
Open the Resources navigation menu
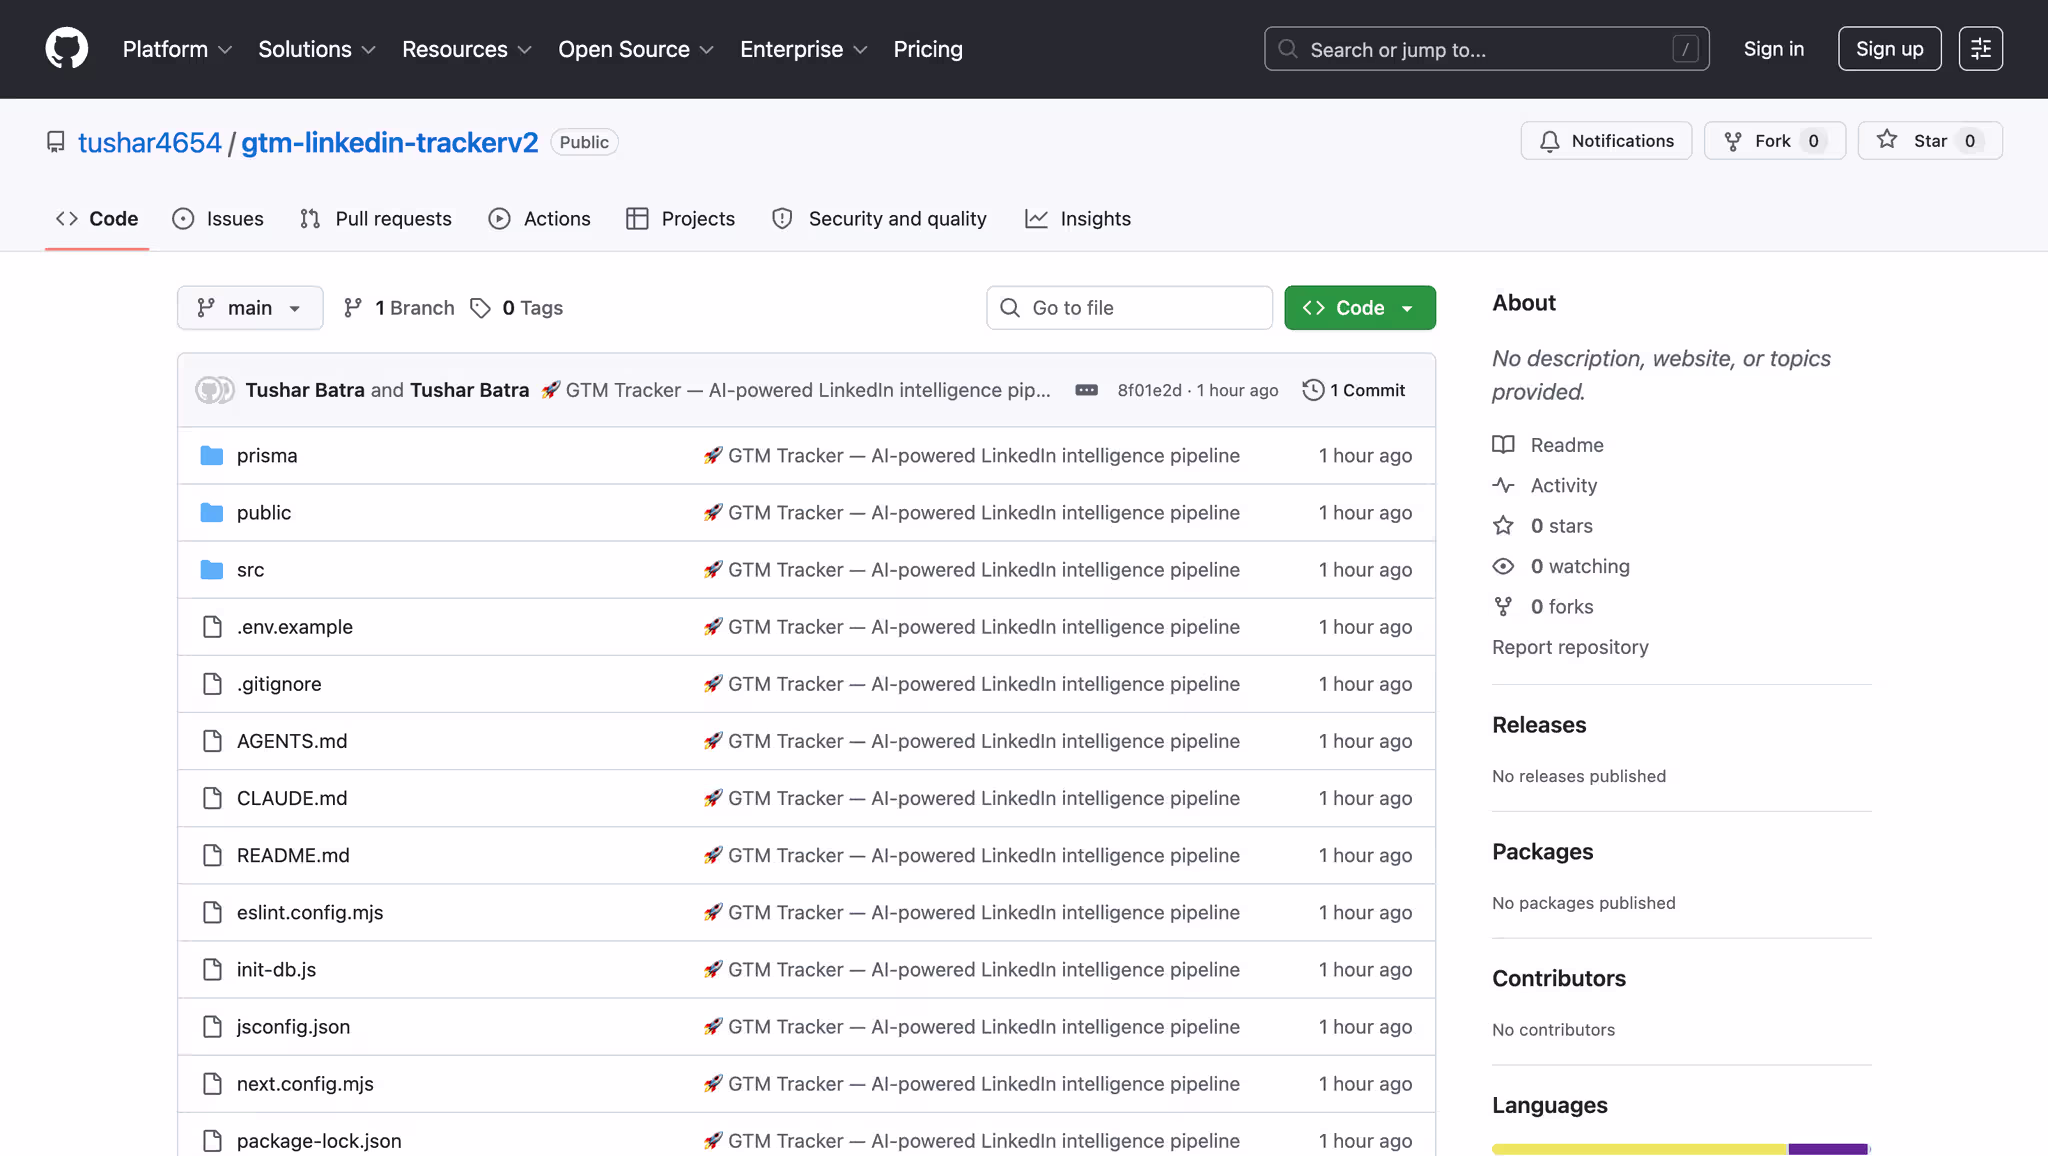pos(466,48)
